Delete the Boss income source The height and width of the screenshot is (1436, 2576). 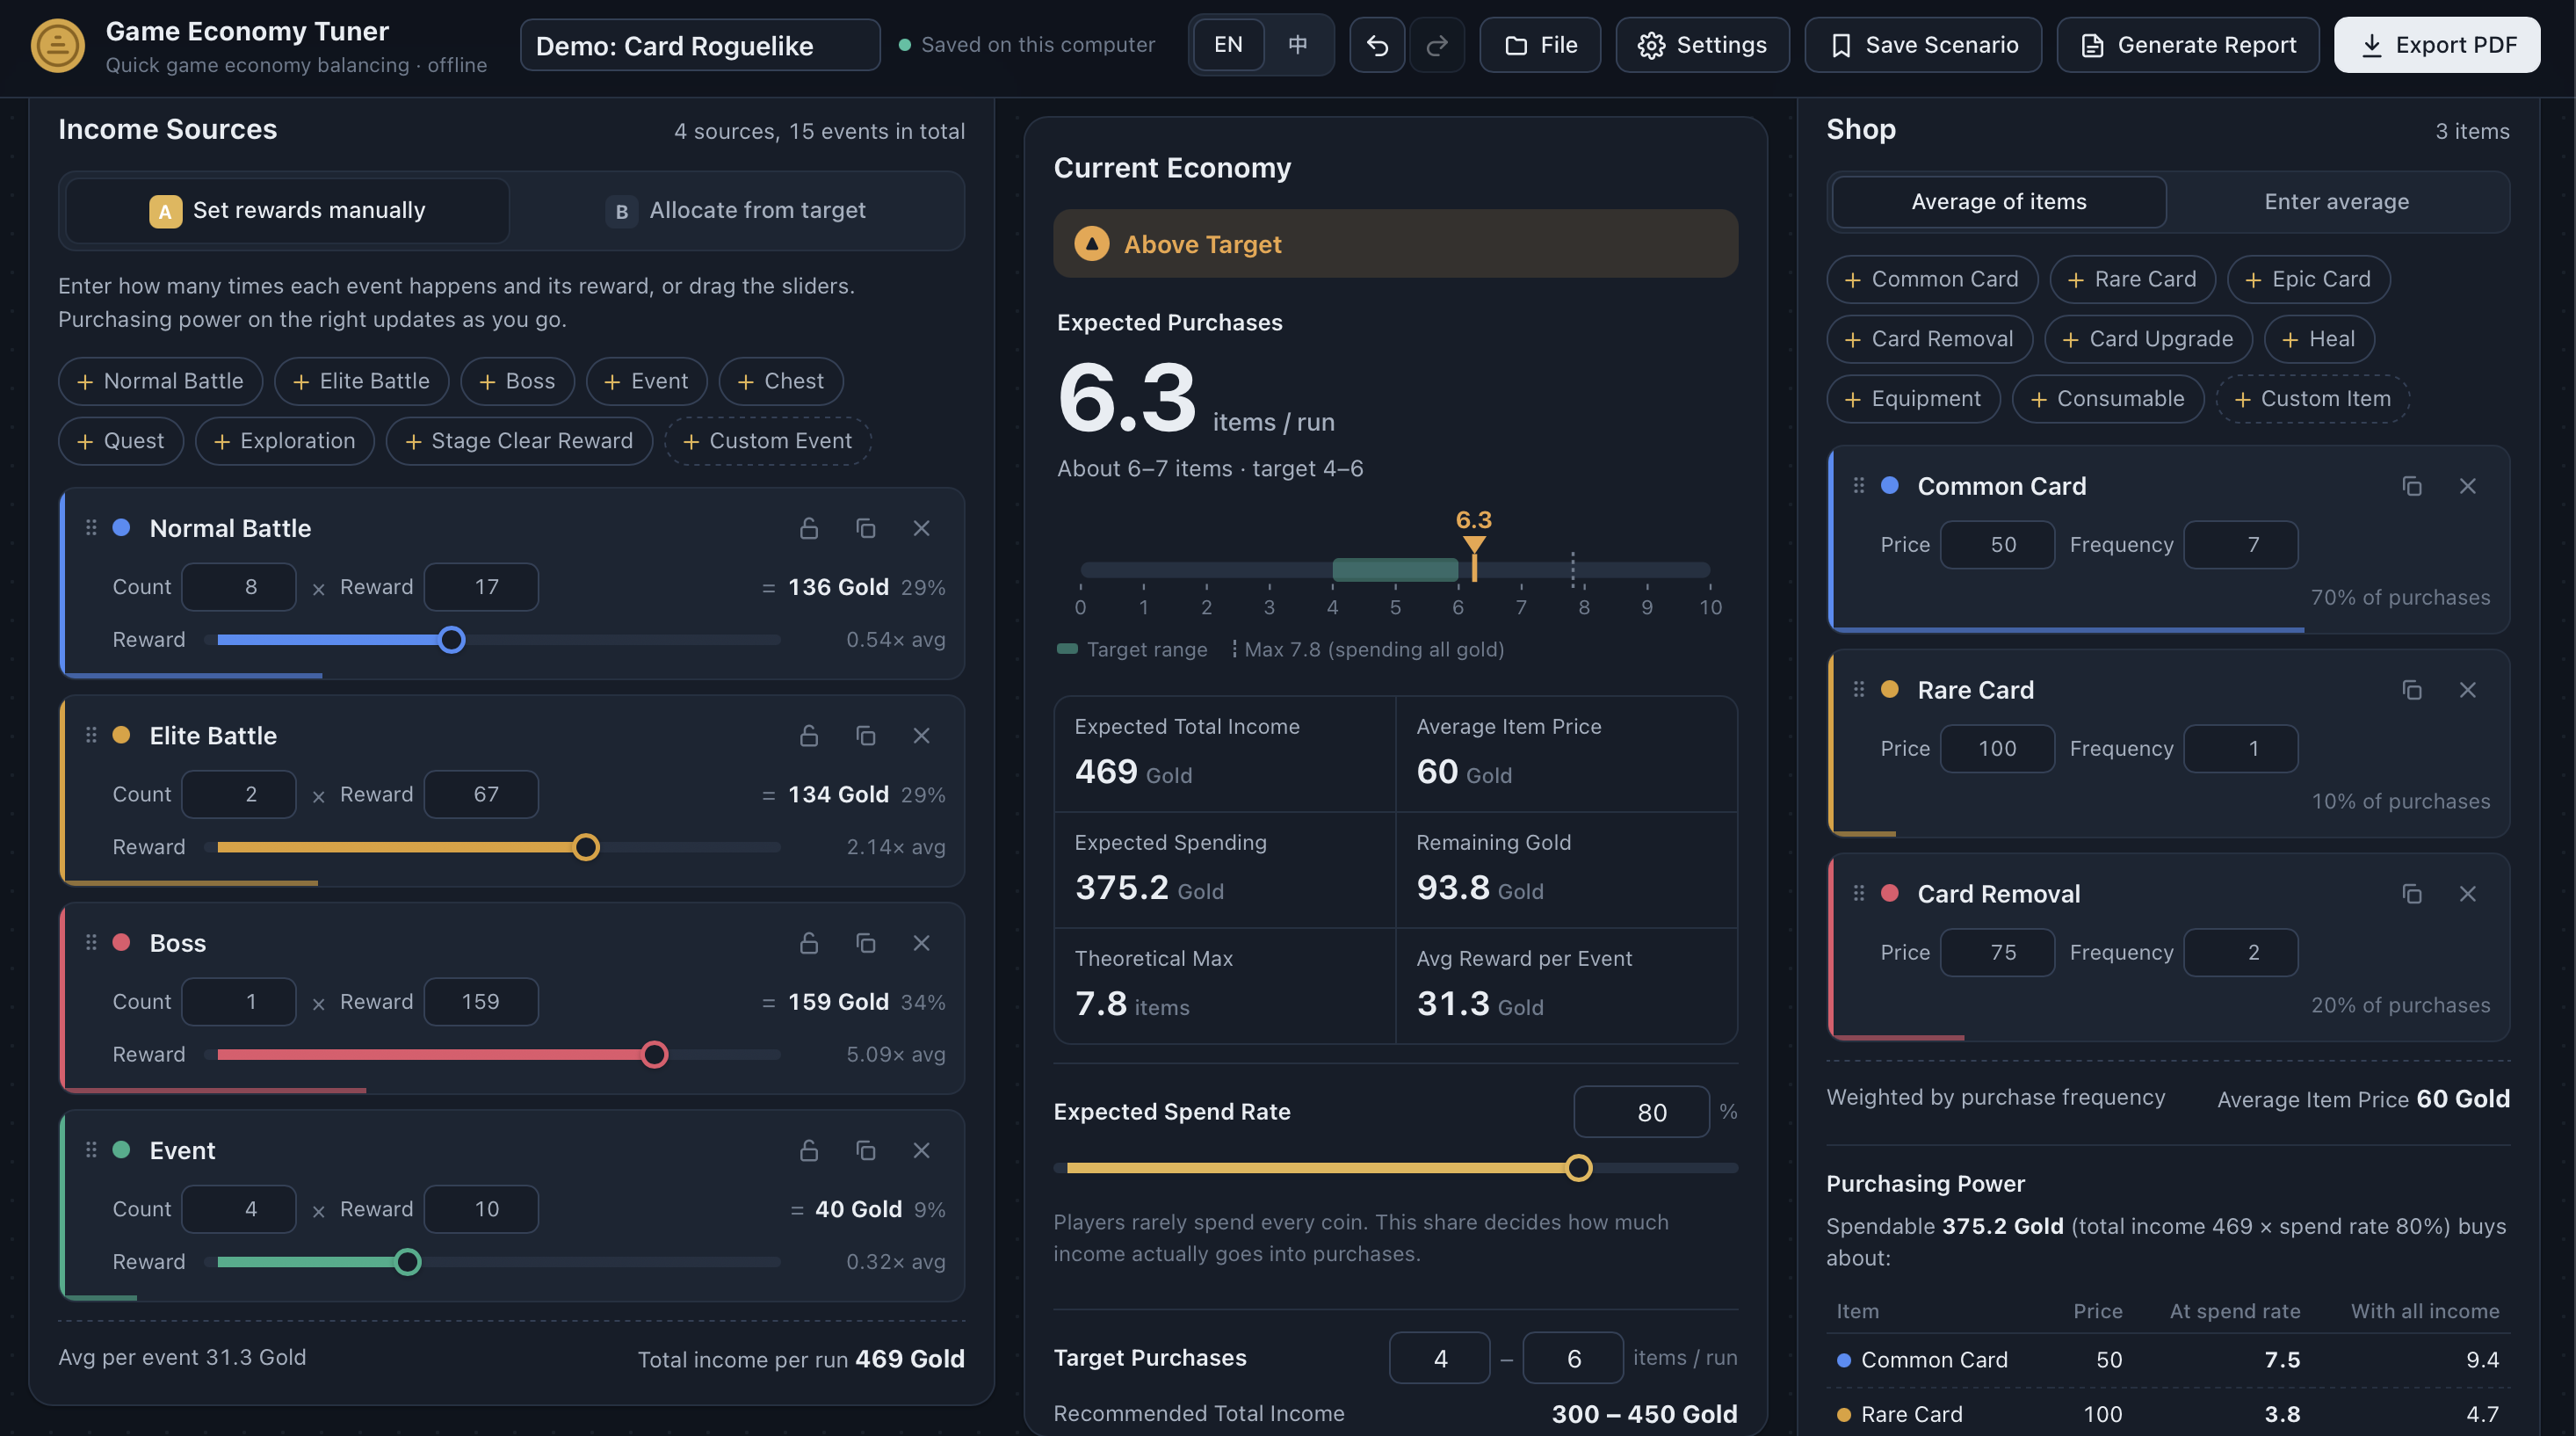pos(922,943)
